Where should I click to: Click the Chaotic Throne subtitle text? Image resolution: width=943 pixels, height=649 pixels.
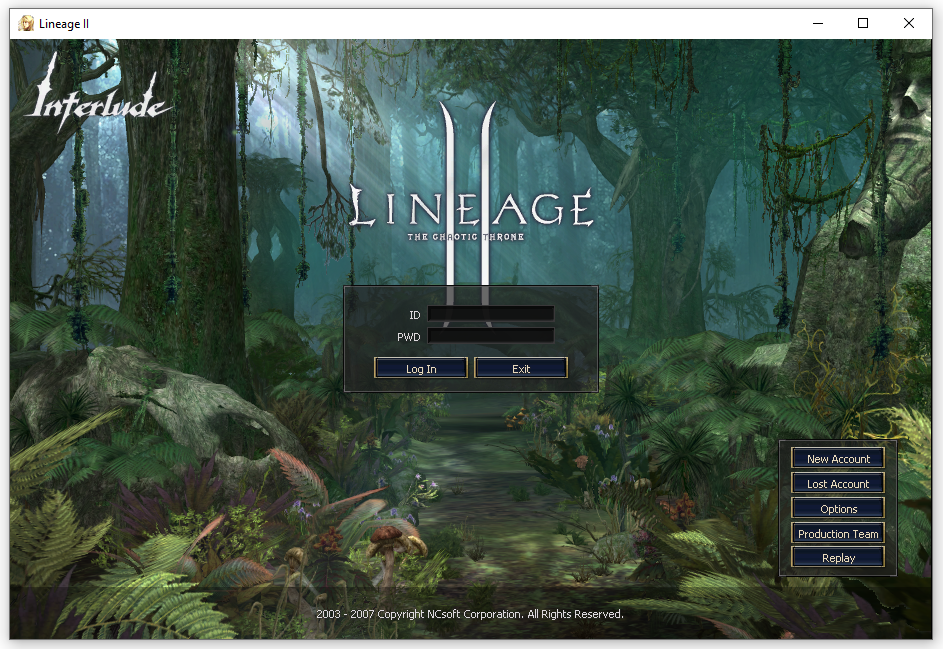tap(465, 237)
